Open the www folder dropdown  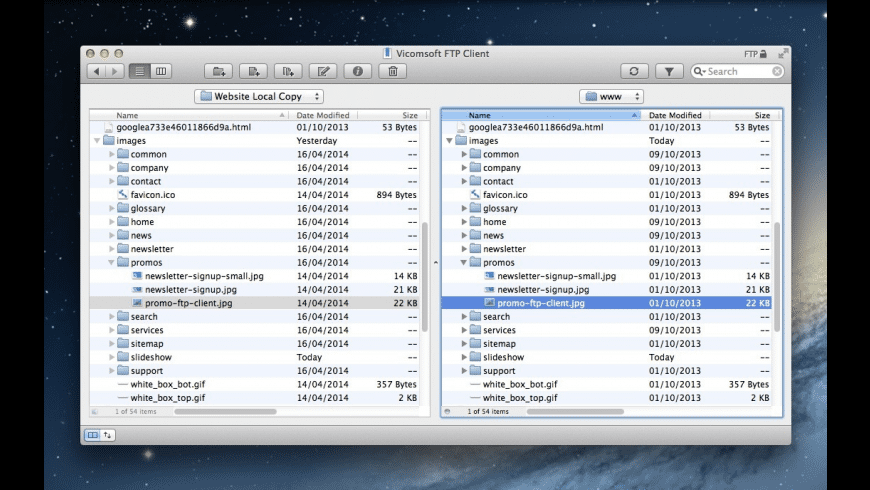[x=611, y=96]
